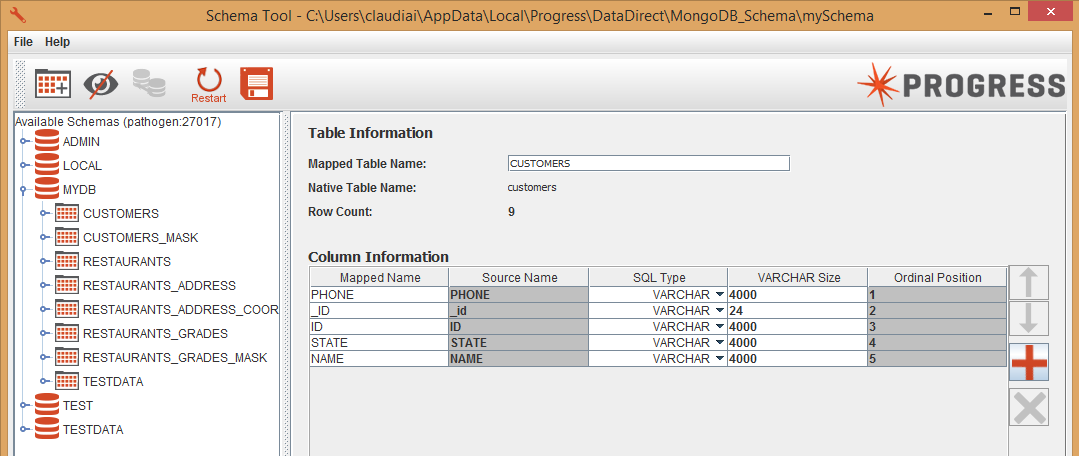Click the NAME mapped name cell
The width and height of the screenshot is (1079, 456).
pyautogui.click(x=379, y=358)
